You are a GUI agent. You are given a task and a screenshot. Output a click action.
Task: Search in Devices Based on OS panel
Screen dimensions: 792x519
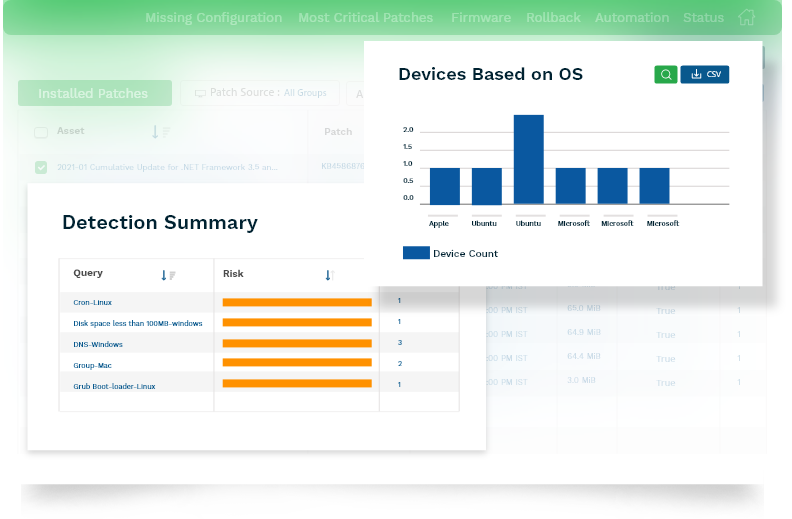(666, 74)
